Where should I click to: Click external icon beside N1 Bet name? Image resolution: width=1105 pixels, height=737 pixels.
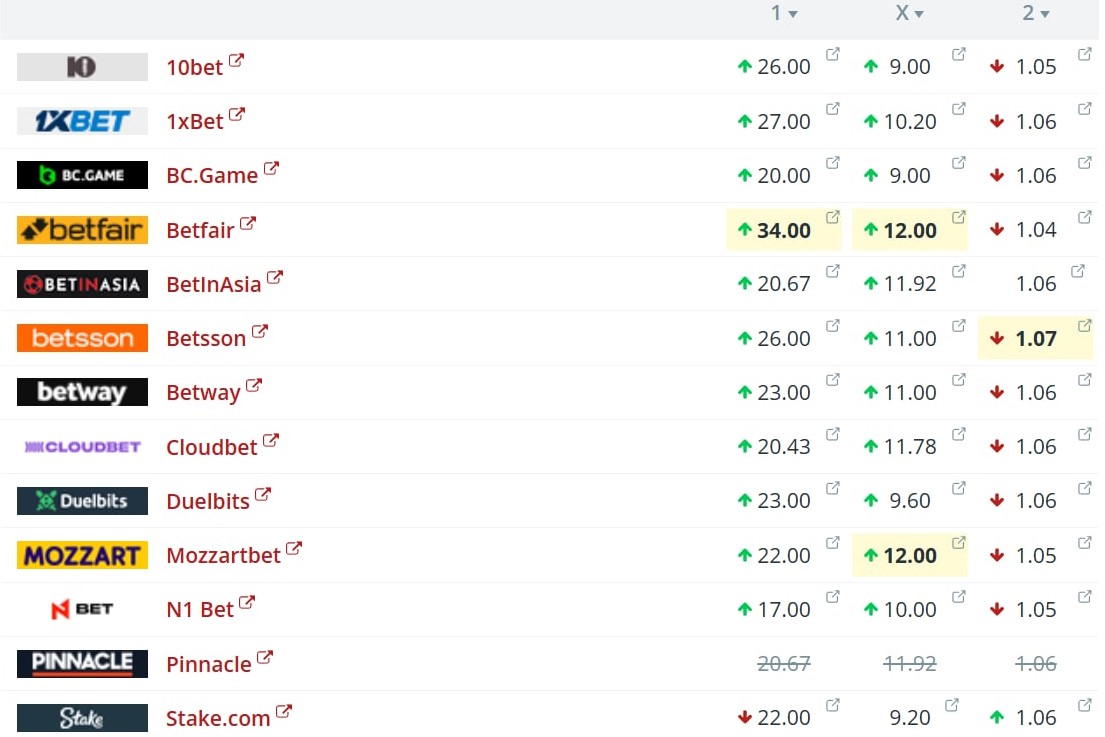(x=247, y=603)
